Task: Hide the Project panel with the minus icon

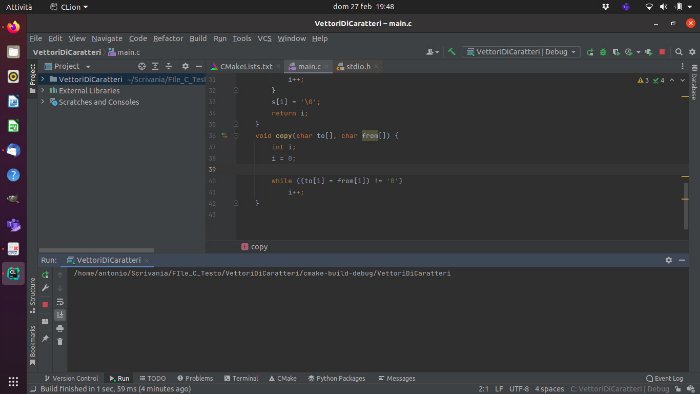Action: click(x=199, y=66)
